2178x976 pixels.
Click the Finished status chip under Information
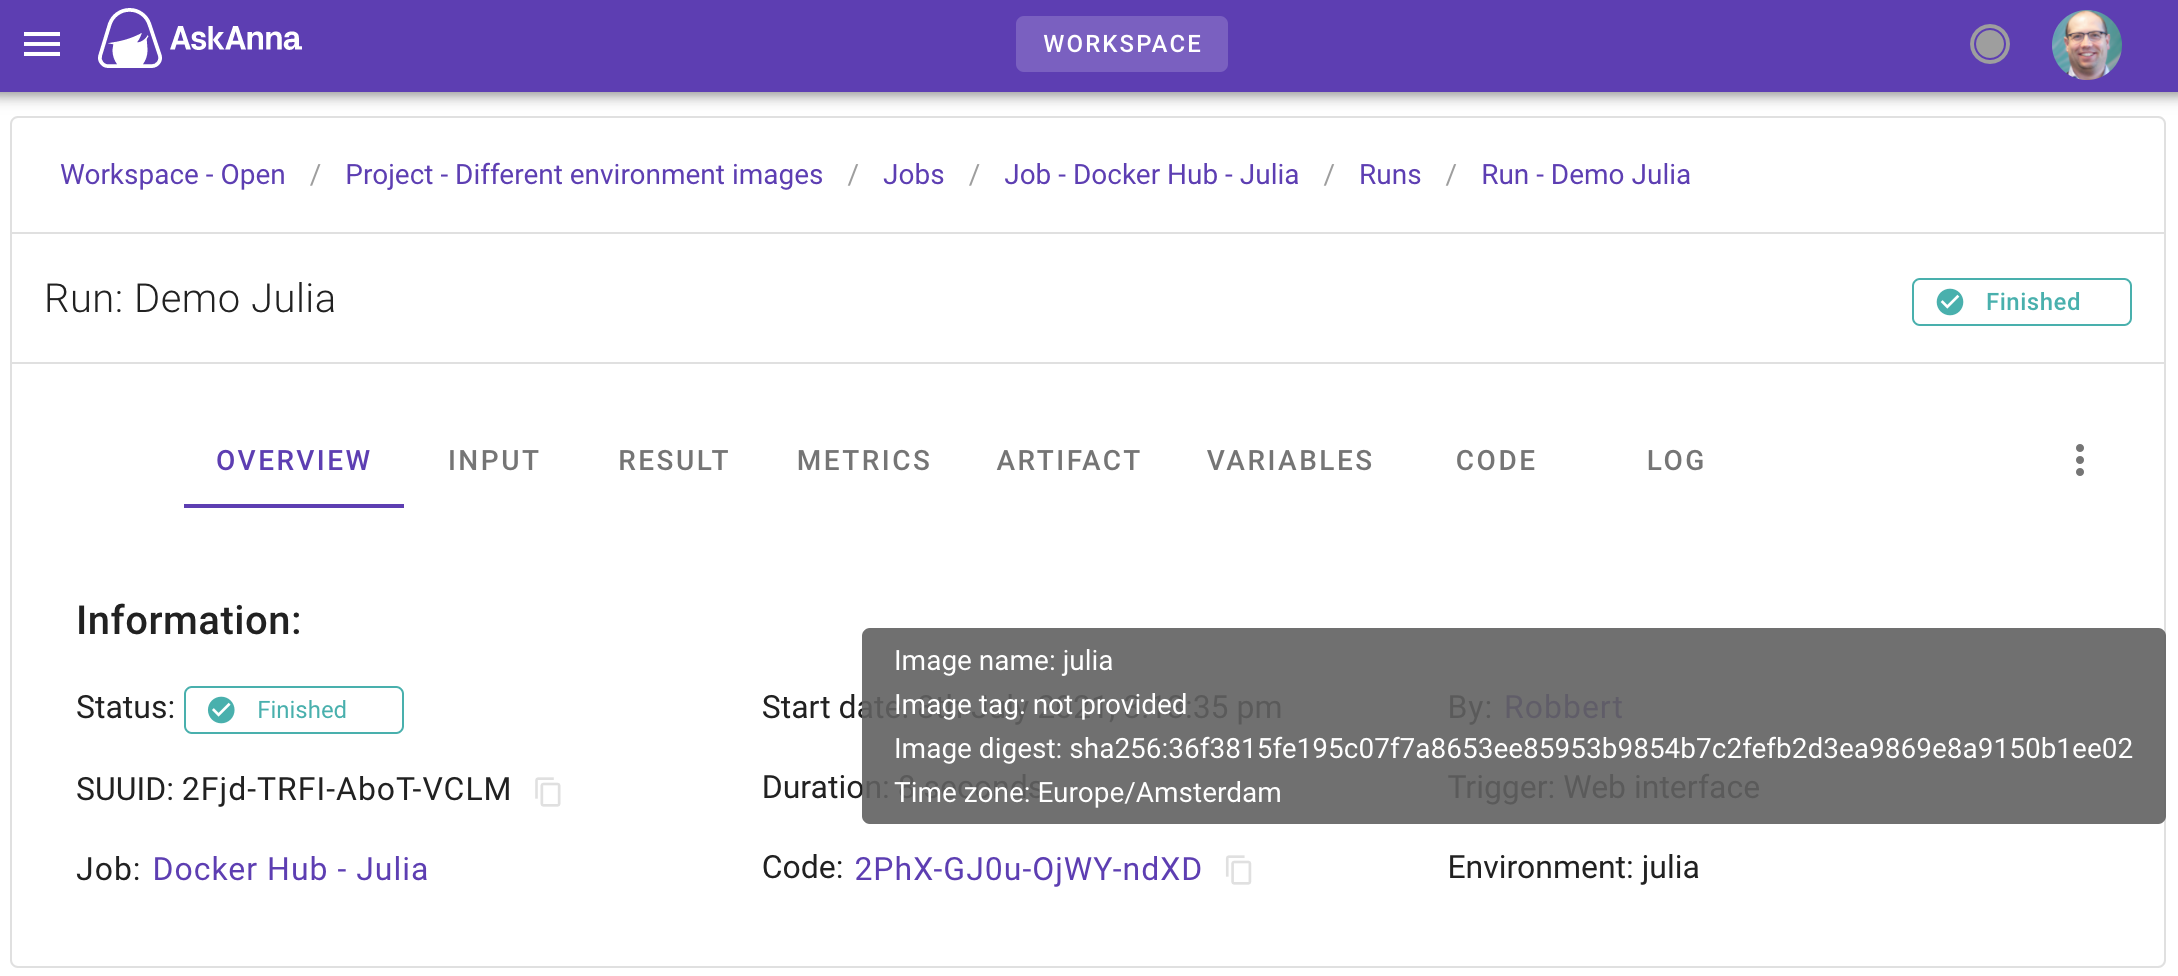[x=294, y=710]
